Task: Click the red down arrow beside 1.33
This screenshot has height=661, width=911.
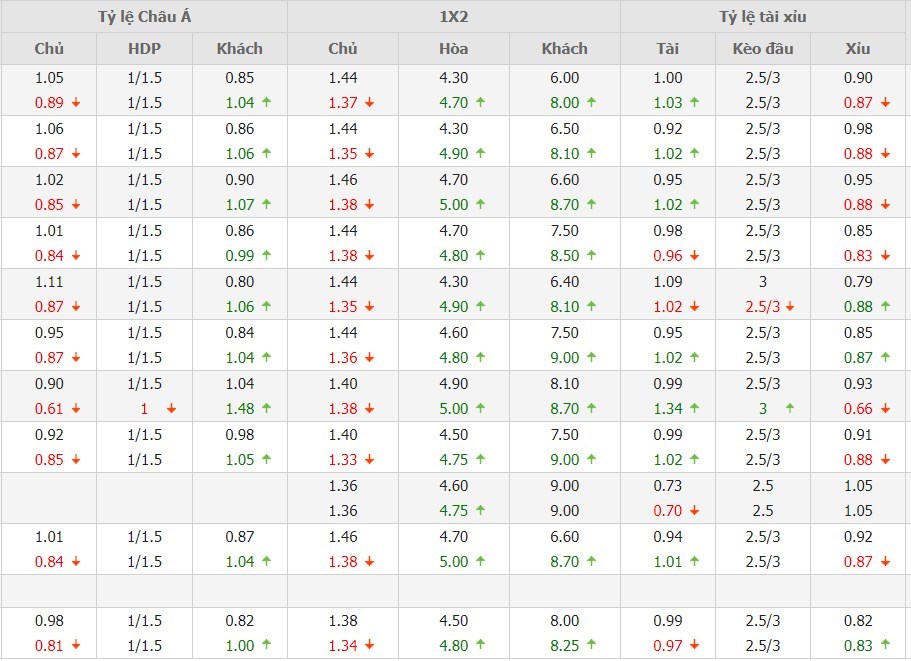Action: click(370, 460)
